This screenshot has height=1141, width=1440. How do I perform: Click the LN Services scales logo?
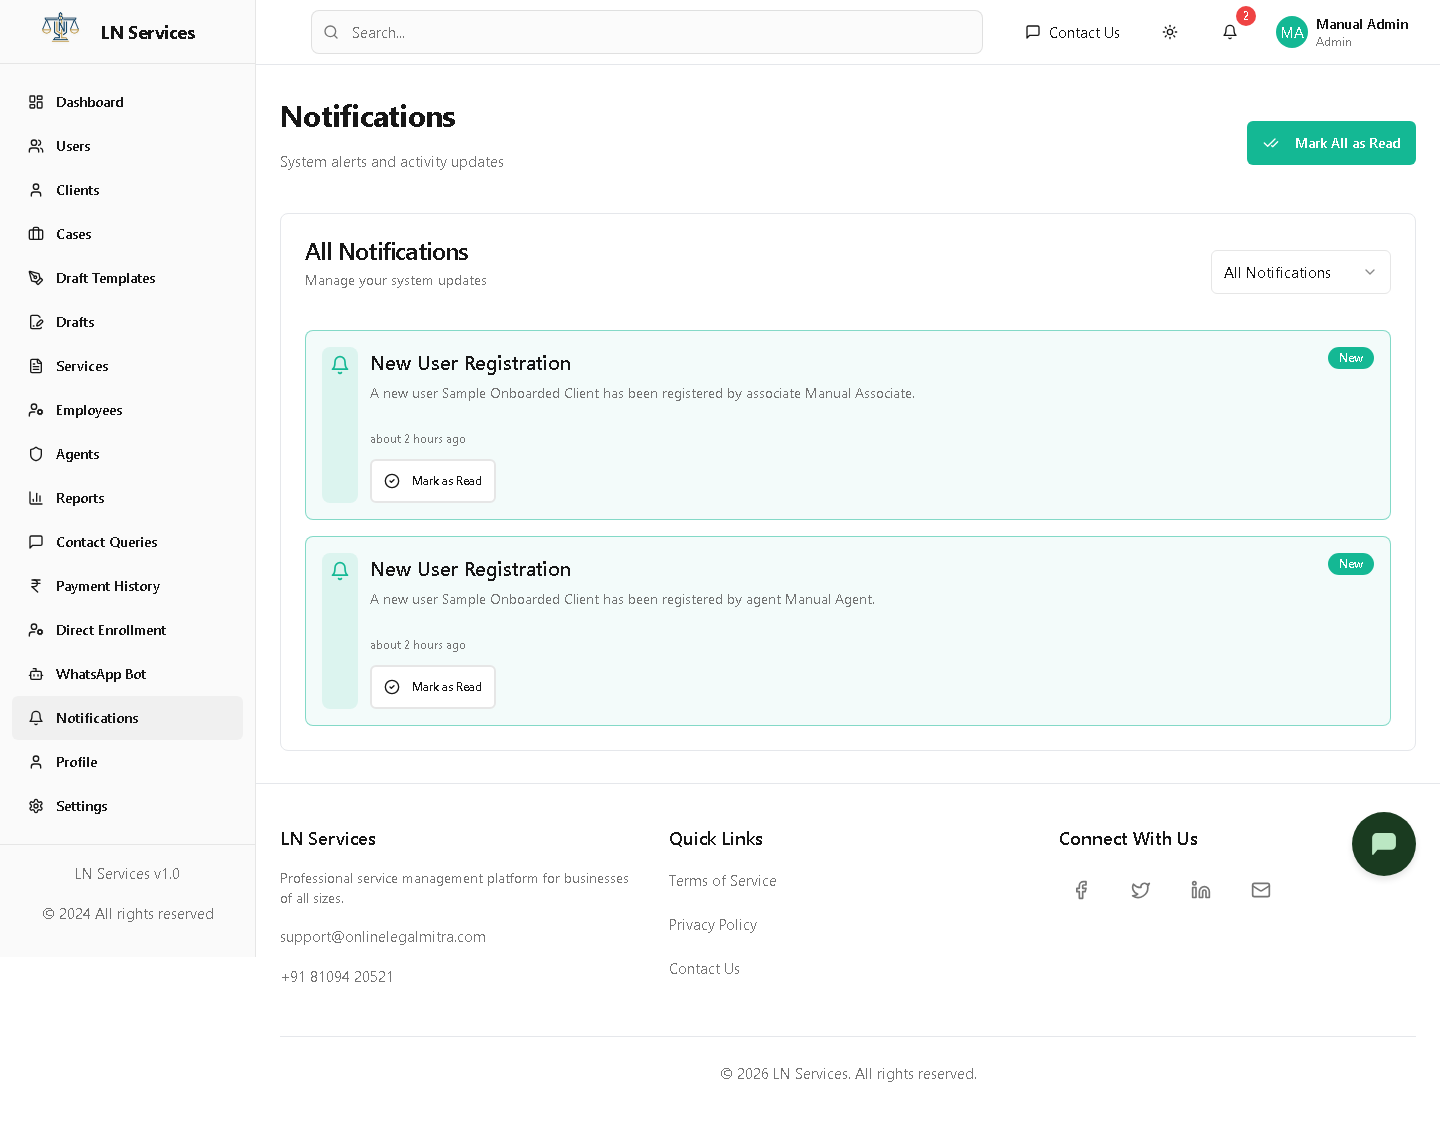pyautogui.click(x=60, y=27)
